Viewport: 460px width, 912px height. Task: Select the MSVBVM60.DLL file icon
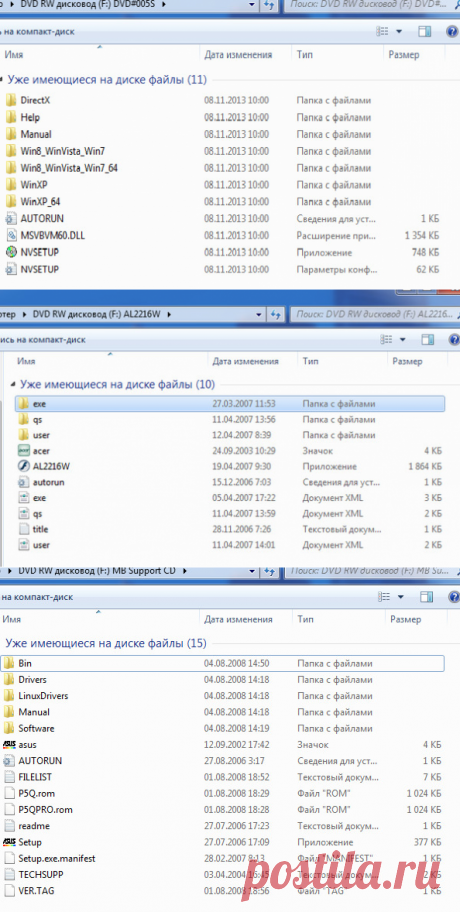click(x=12, y=236)
